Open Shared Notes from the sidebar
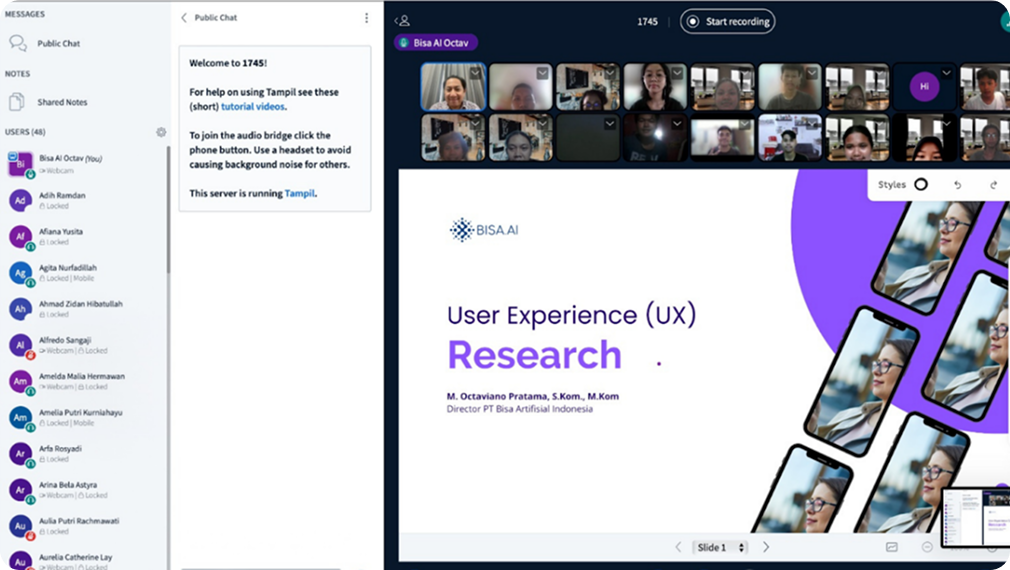The height and width of the screenshot is (570, 1010). tap(18, 102)
